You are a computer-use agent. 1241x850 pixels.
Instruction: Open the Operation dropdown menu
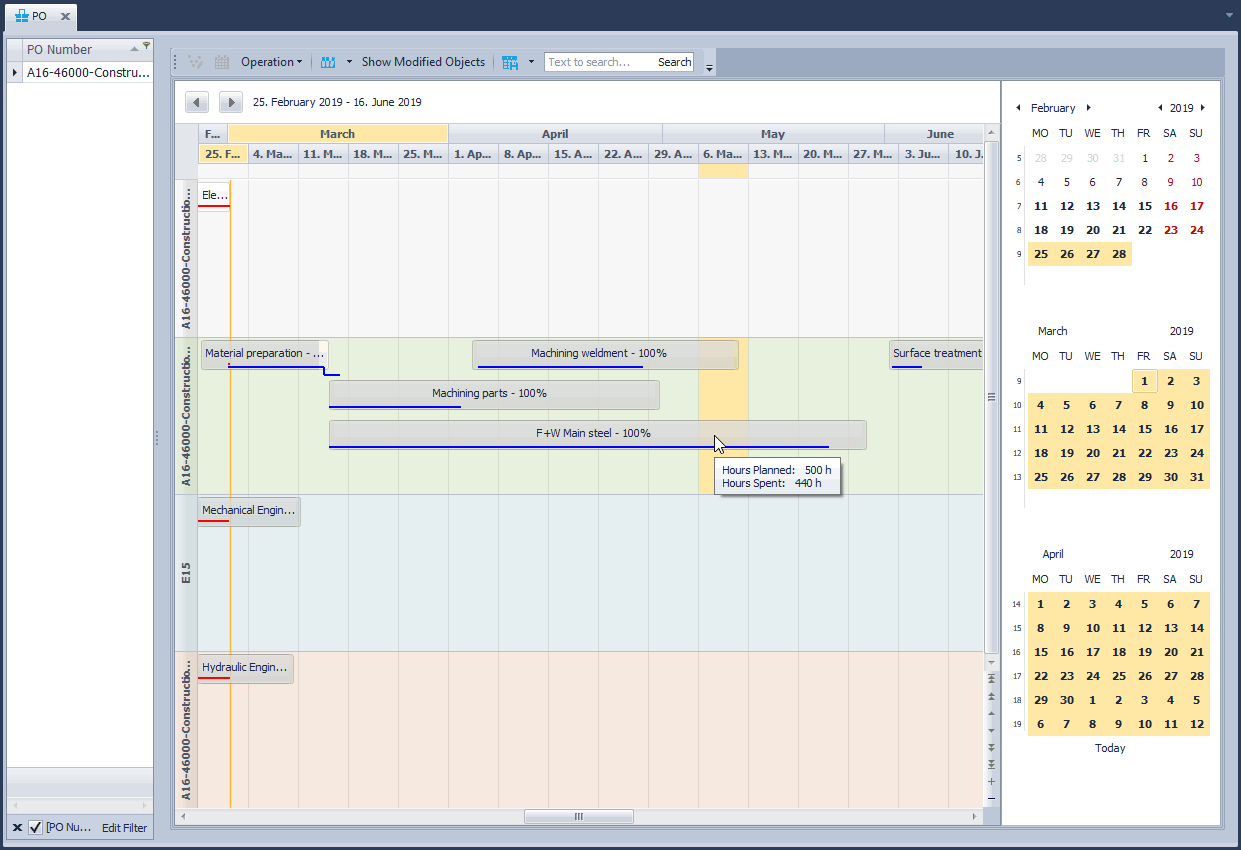coord(271,62)
